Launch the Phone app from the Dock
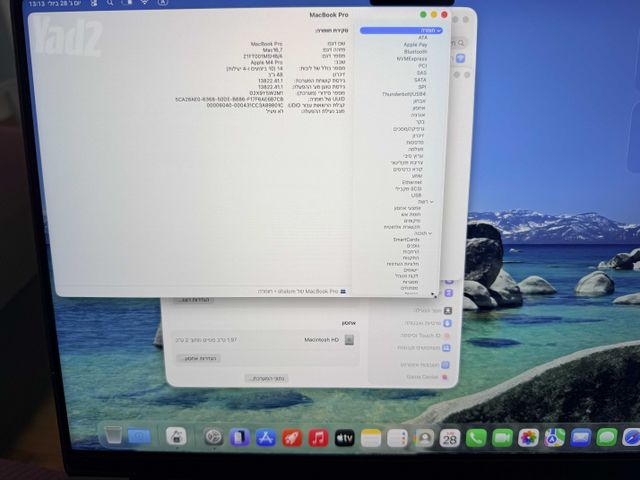The height and width of the screenshot is (480, 640). [476, 438]
